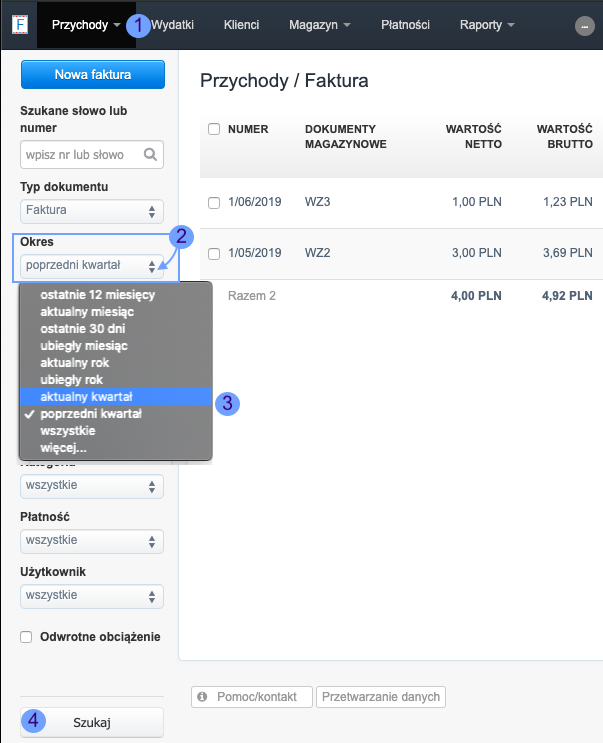This screenshot has width=603, height=743.
Task: Open Płatności section
Action: click(405, 25)
